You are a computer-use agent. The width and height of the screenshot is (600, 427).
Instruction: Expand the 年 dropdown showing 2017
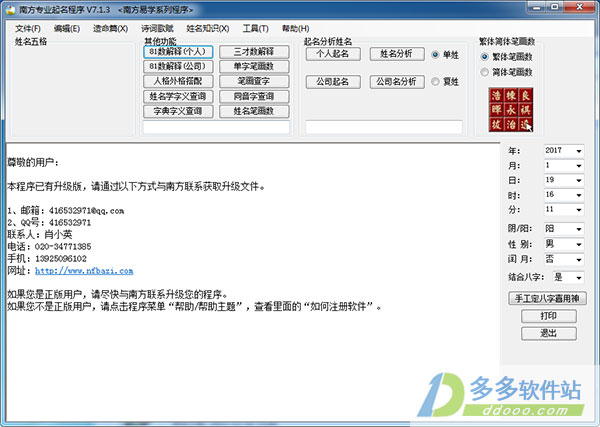(579, 151)
